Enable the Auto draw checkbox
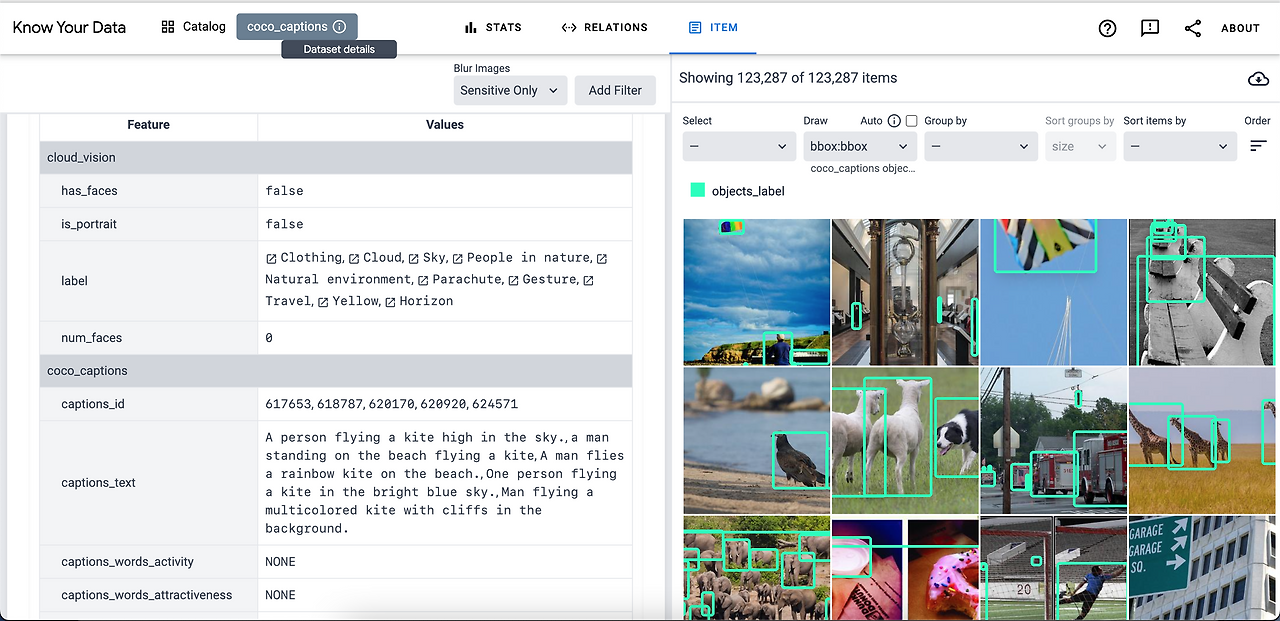1280x621 pixels. (911, 121)
